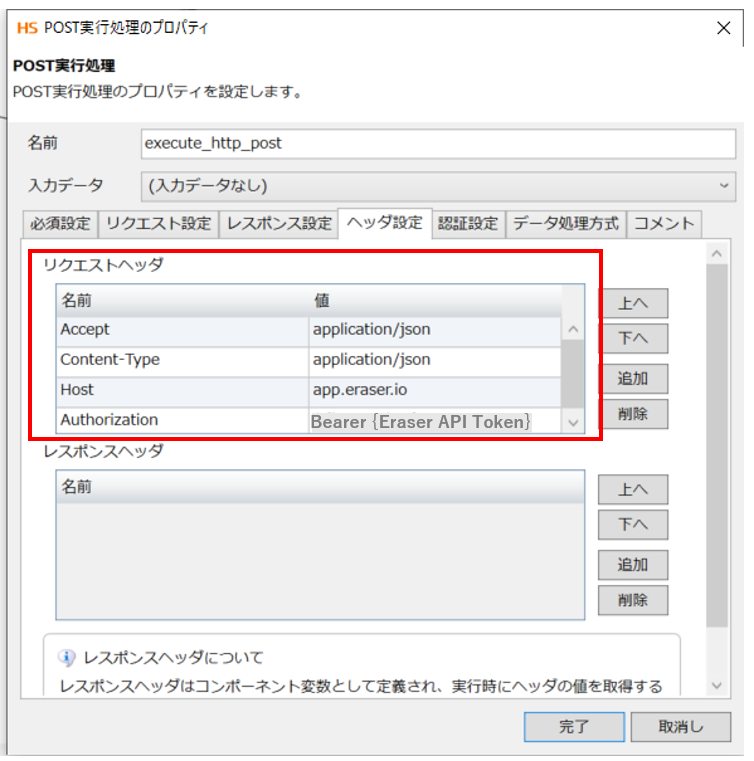The height and width of the screenshot is (761, 754).
Task: Click the request header table scrollbar thumb
Action: [573, 374]
